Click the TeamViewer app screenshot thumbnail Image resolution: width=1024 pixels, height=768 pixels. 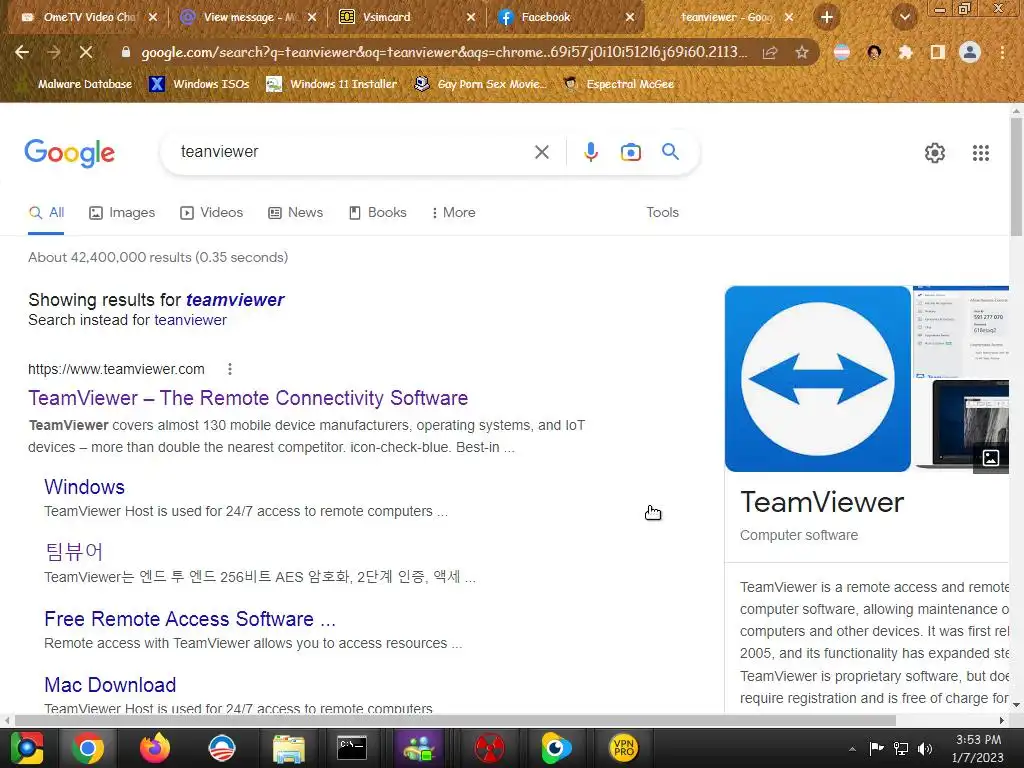pyautogui.click(x=961, y=332)
